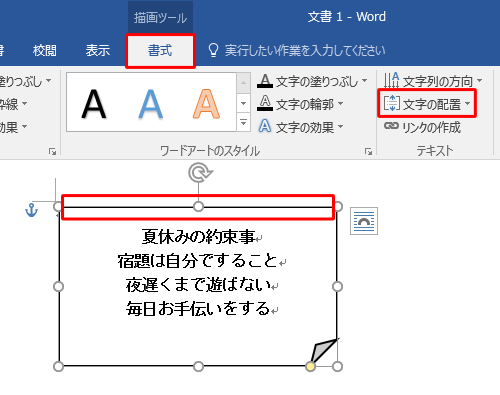Expand the full WordArt styles gallery
This screenshot has width=500, height=395.
[x=244, y=122]
